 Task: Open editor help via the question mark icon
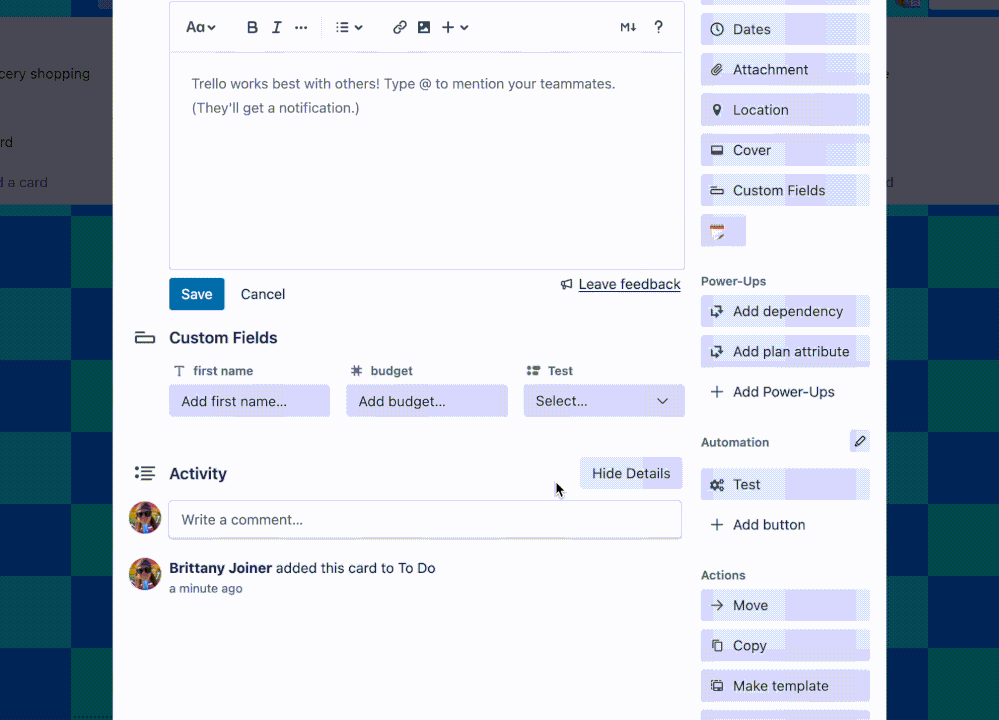658,27
